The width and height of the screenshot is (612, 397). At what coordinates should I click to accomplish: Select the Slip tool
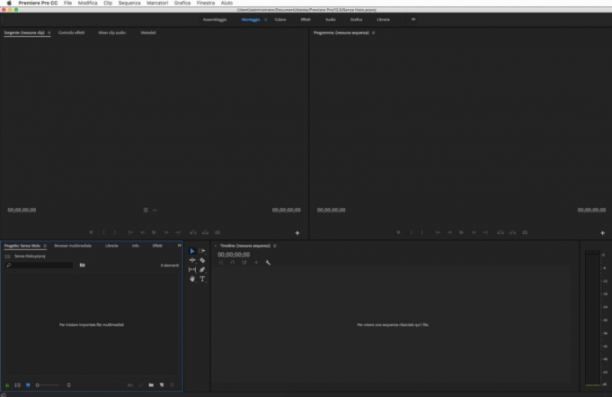(192, 270)
